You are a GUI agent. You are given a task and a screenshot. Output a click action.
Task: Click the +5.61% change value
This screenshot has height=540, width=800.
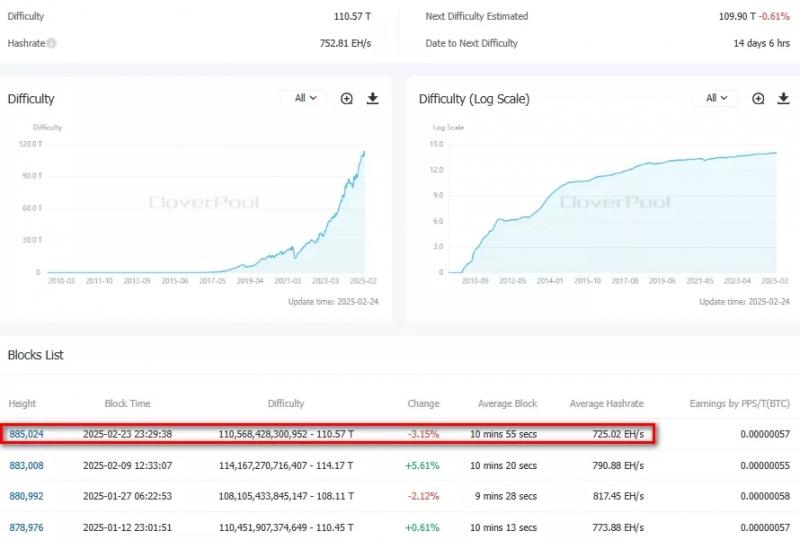(422, 465)
